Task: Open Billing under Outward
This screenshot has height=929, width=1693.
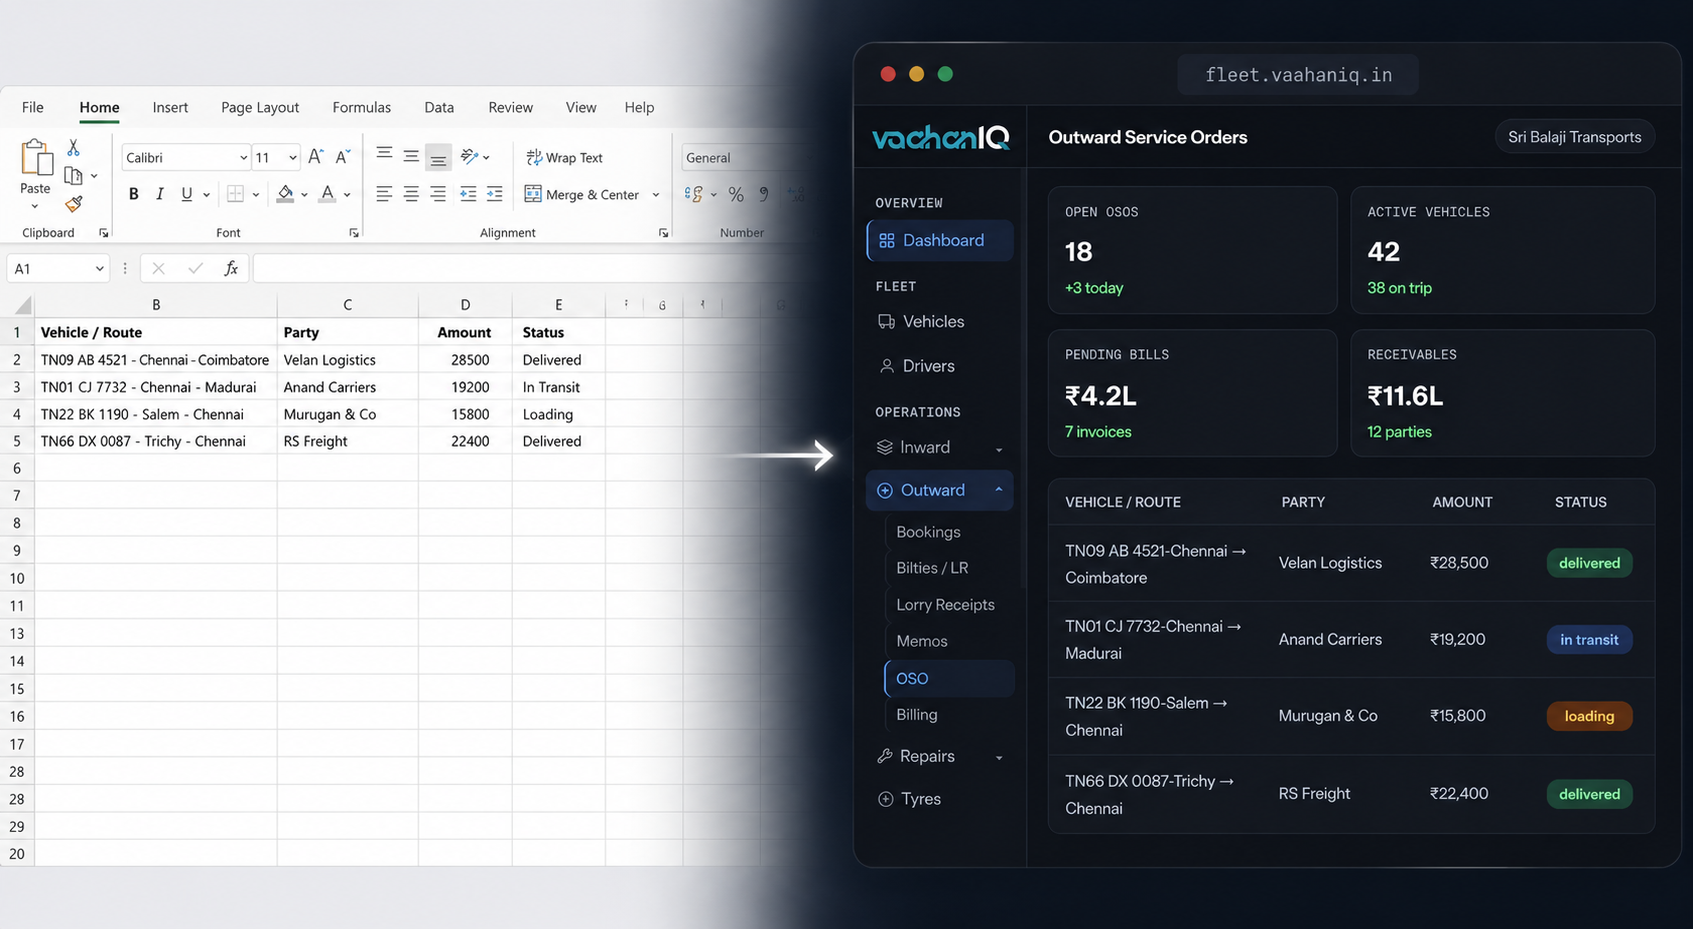Action: click(x=917, y=715)
